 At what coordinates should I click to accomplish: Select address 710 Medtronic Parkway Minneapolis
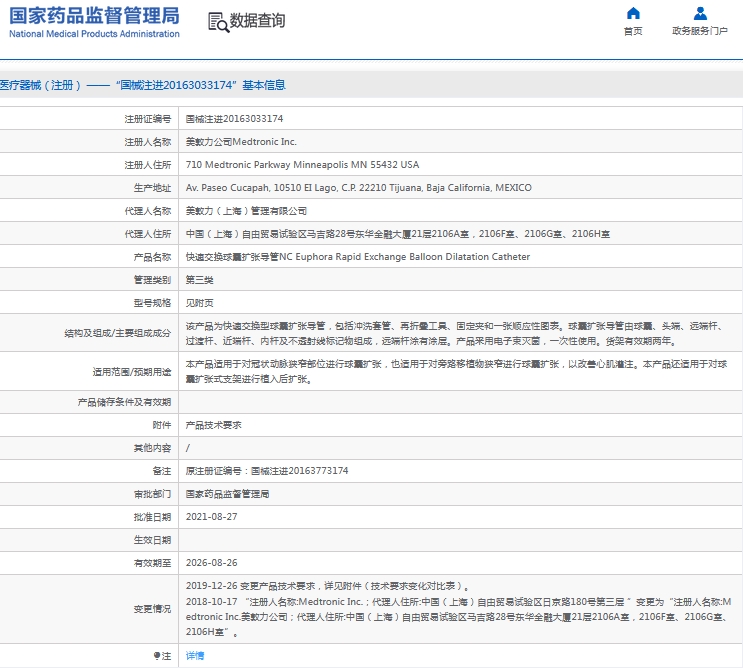[x=302, y=165]
